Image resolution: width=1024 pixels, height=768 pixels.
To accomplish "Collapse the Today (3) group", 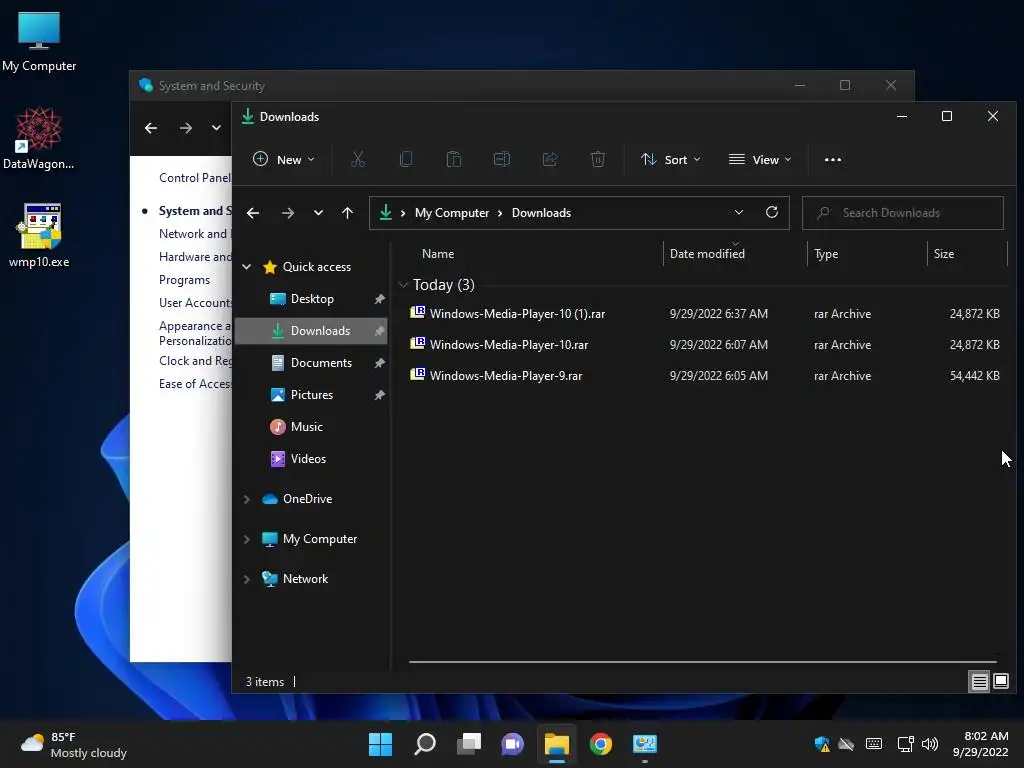I will (404, 285).
